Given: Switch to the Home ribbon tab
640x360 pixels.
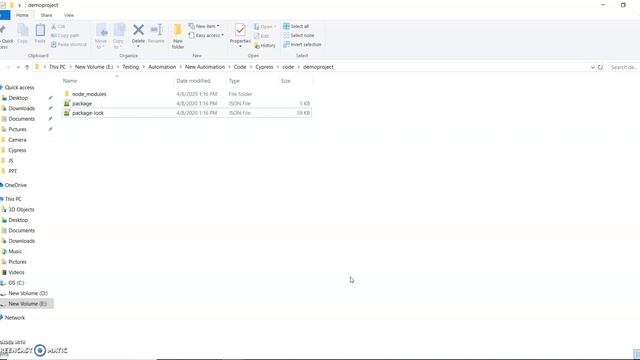Looking at the screenshot, I should [x=22, y=15].
